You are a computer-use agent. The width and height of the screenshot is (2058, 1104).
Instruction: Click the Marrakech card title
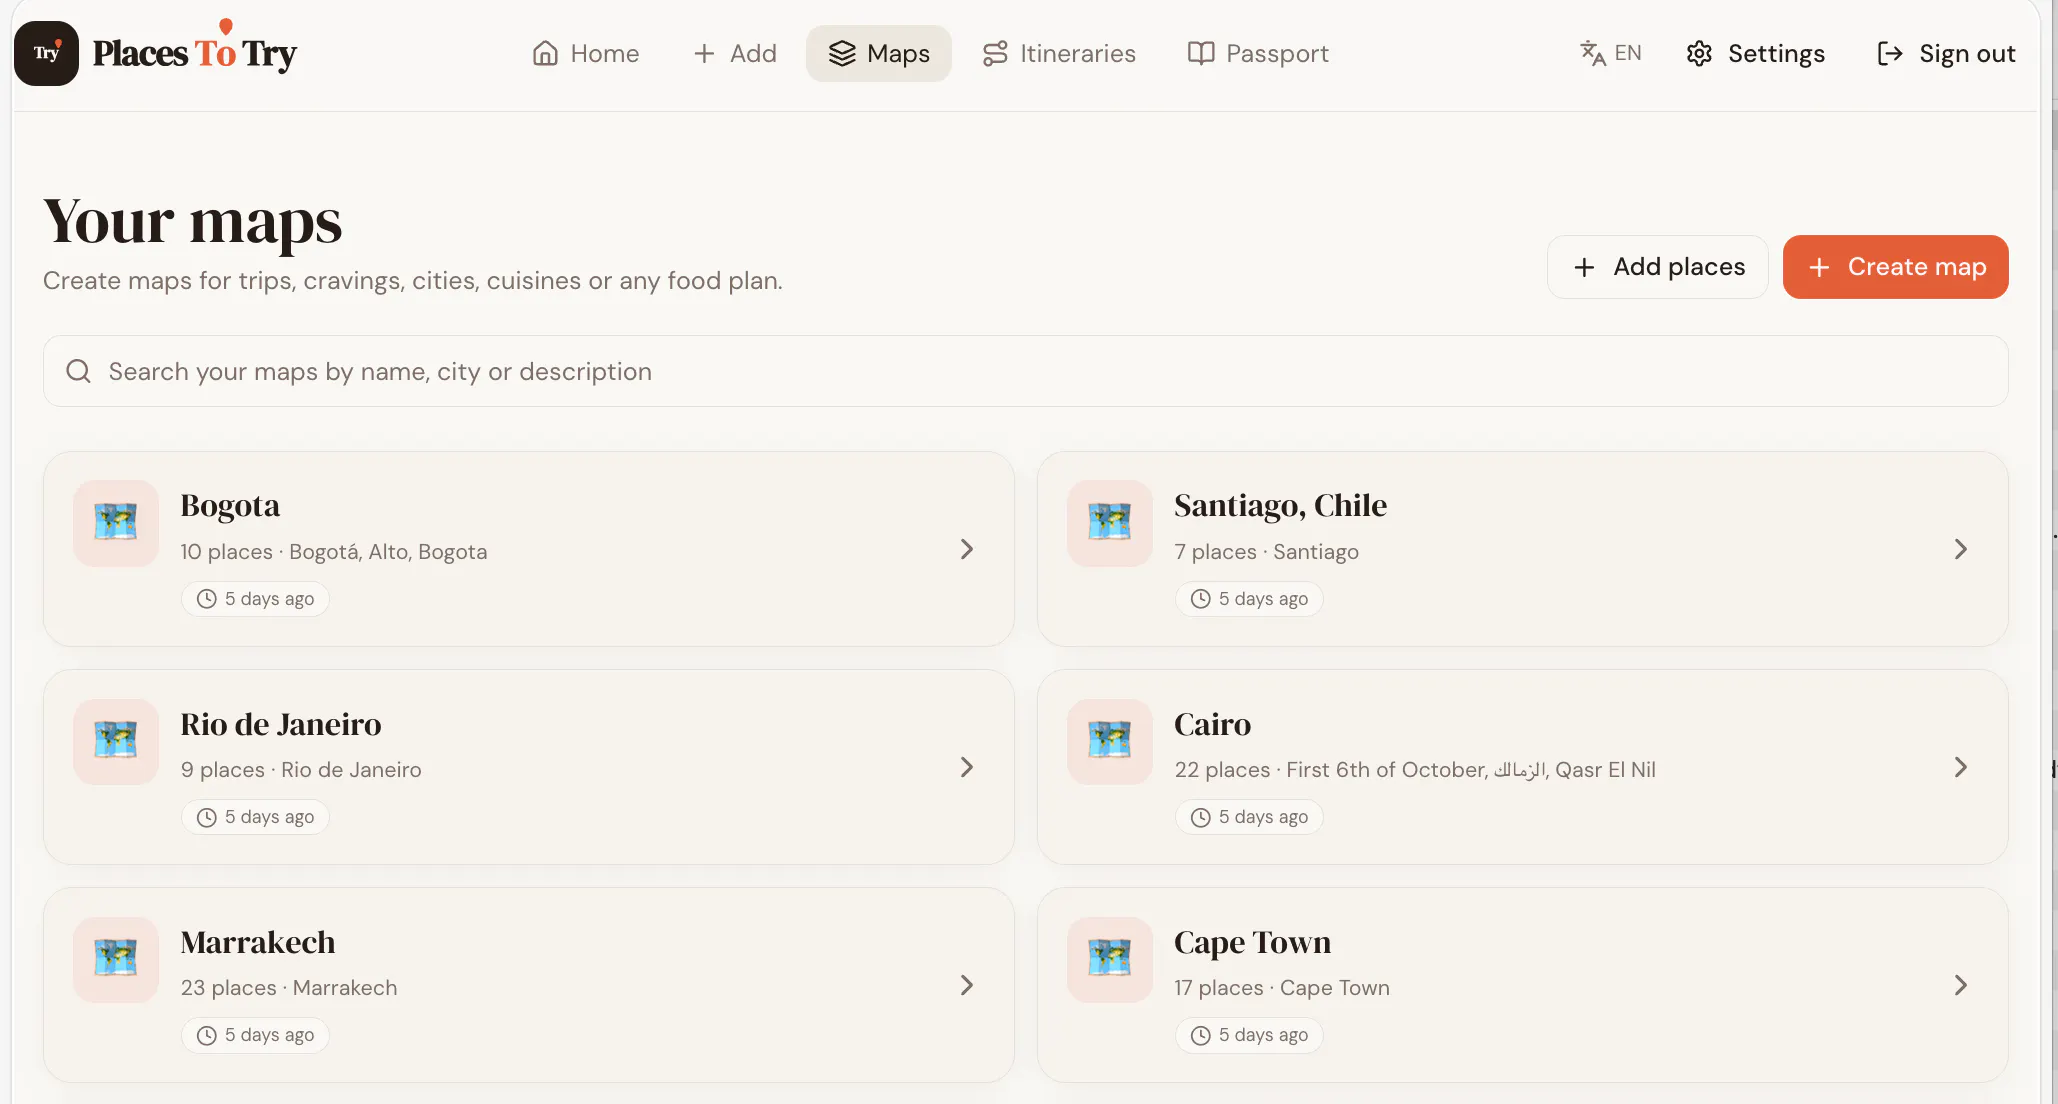[258, 942]
